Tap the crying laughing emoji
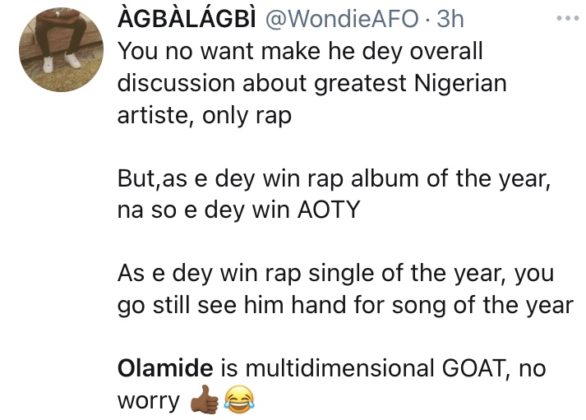 (239, 400)
